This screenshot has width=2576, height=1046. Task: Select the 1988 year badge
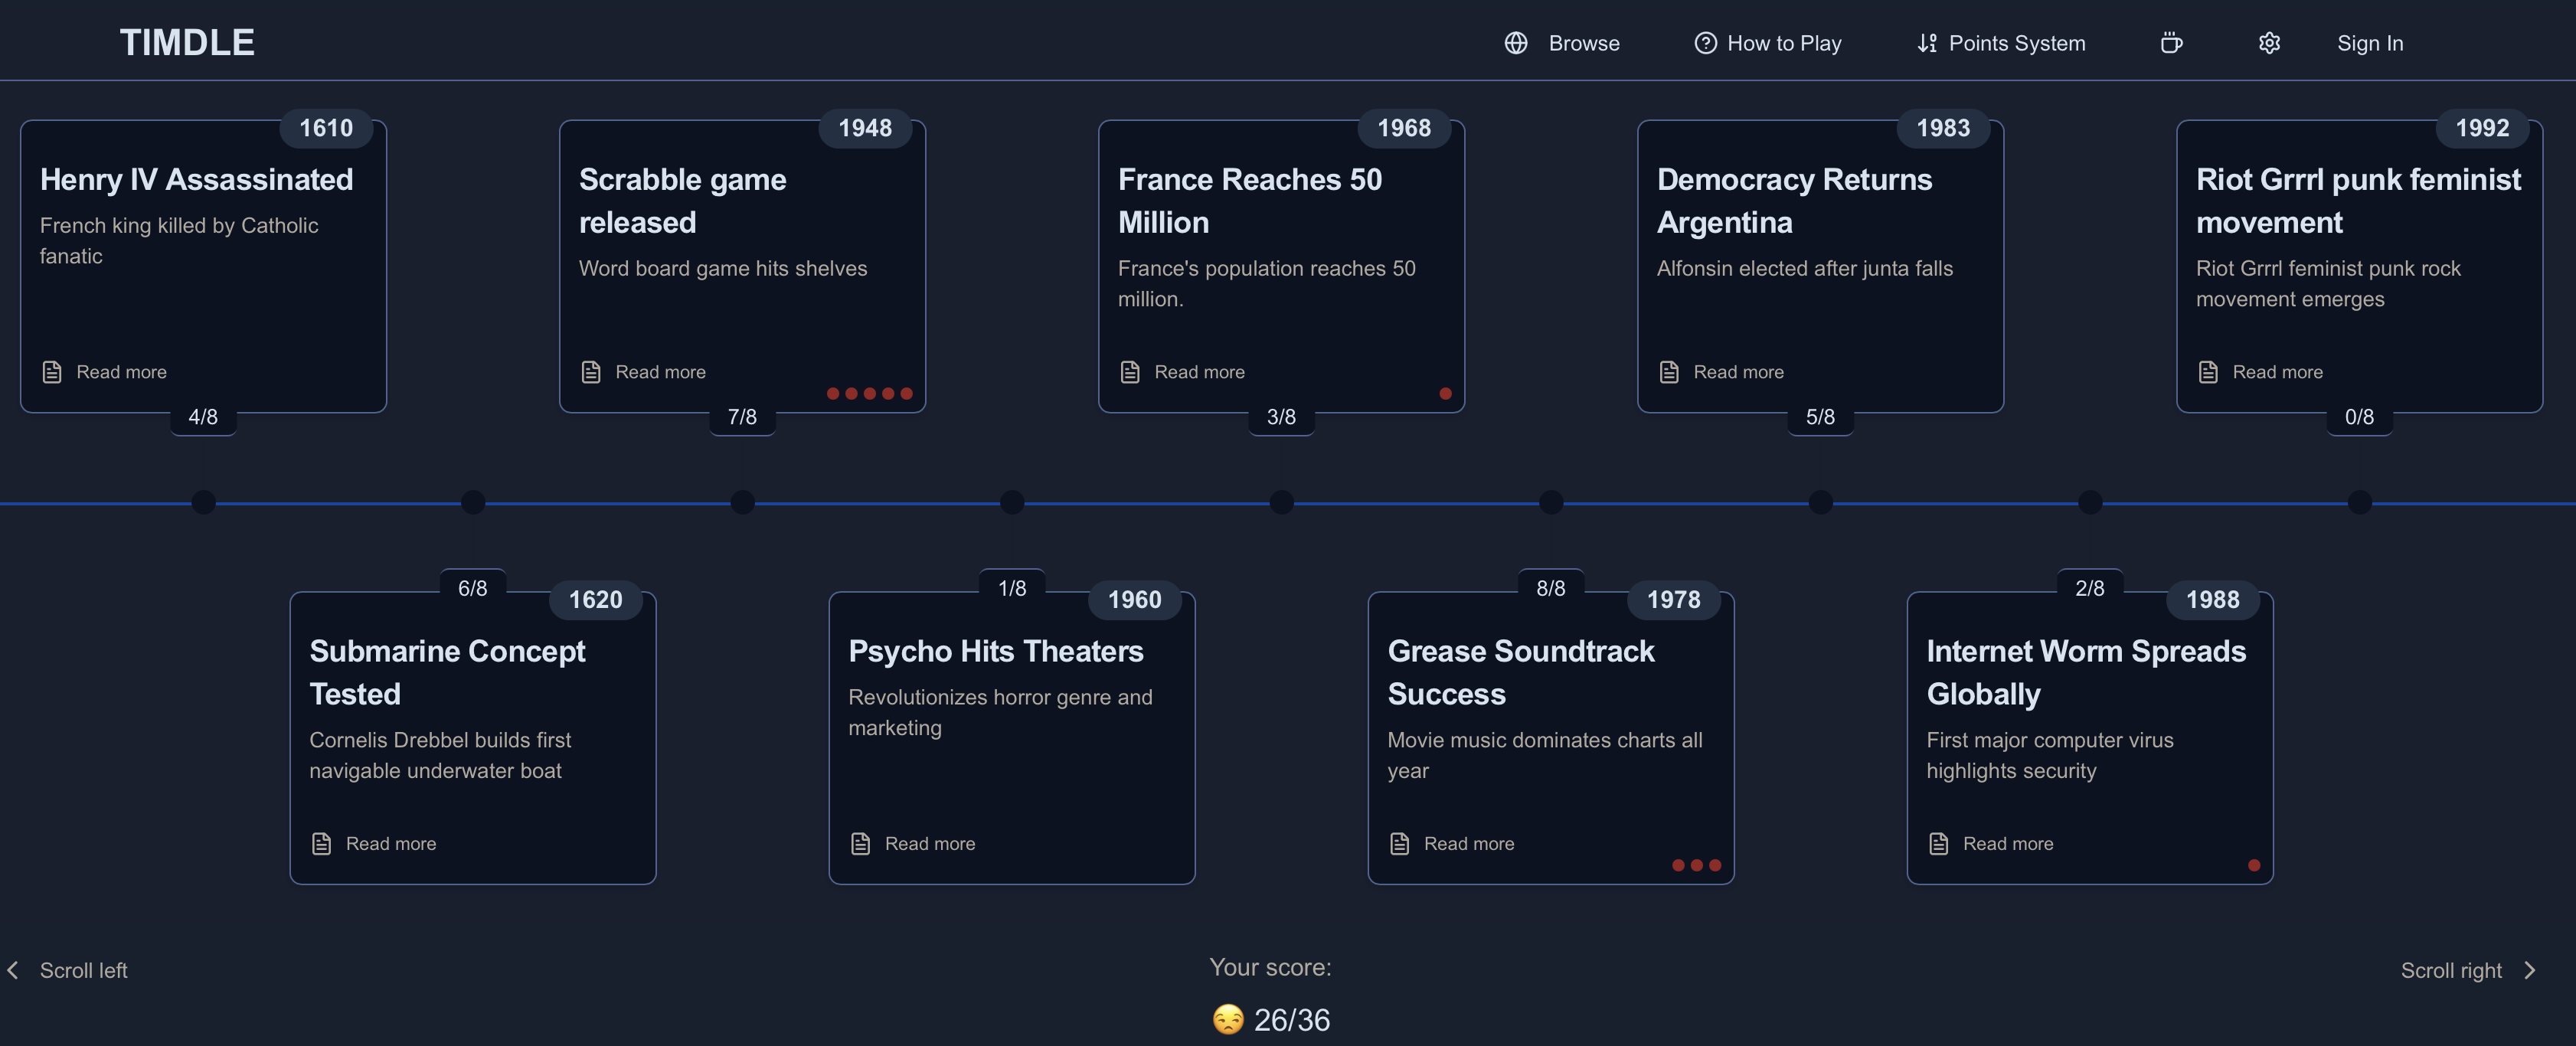pos(2213,600)
